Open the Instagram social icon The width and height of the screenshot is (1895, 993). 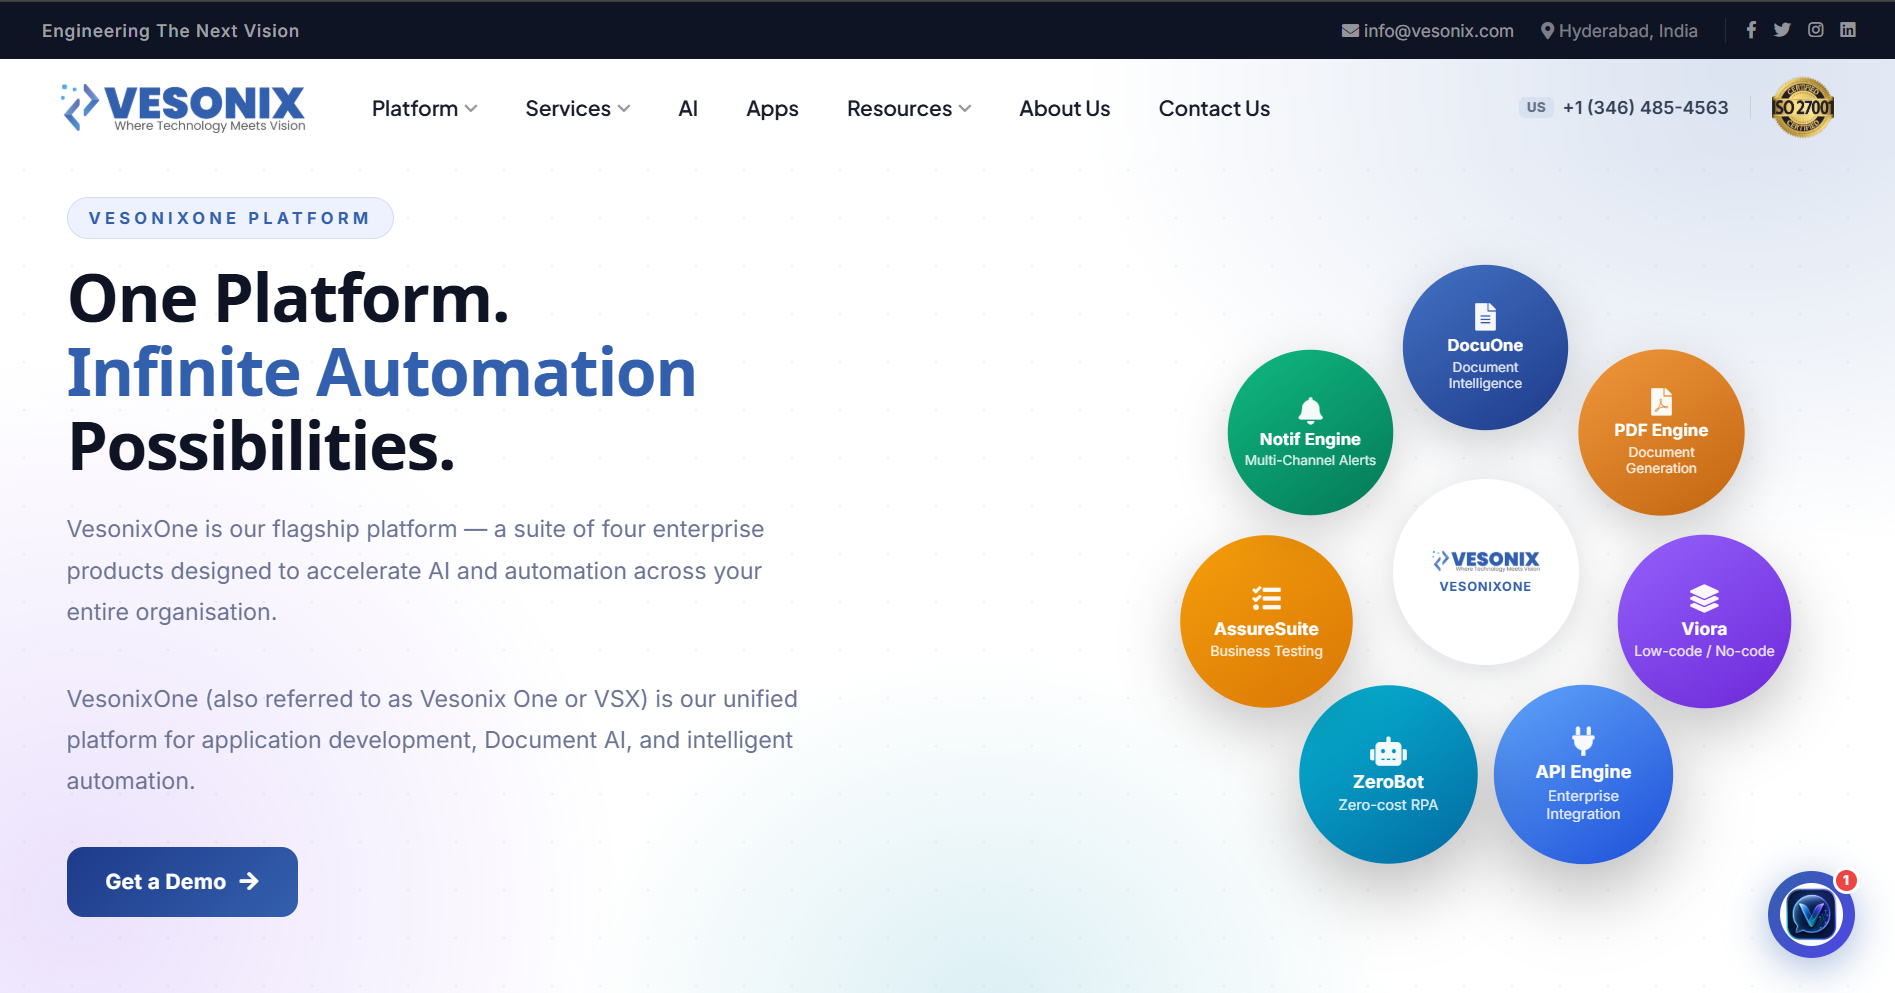pos(1816,30)
